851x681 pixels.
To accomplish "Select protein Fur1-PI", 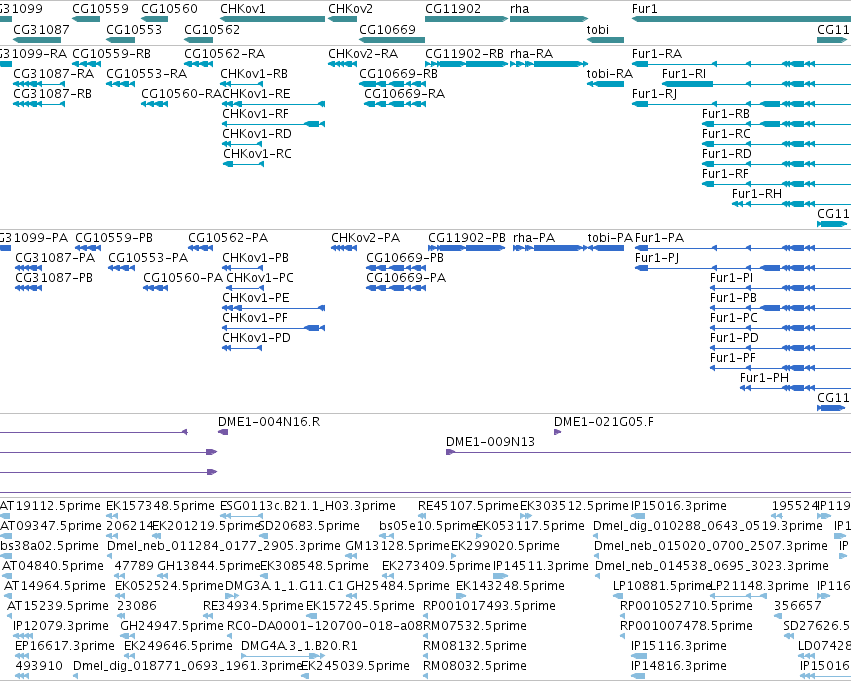I will [731, 278].
